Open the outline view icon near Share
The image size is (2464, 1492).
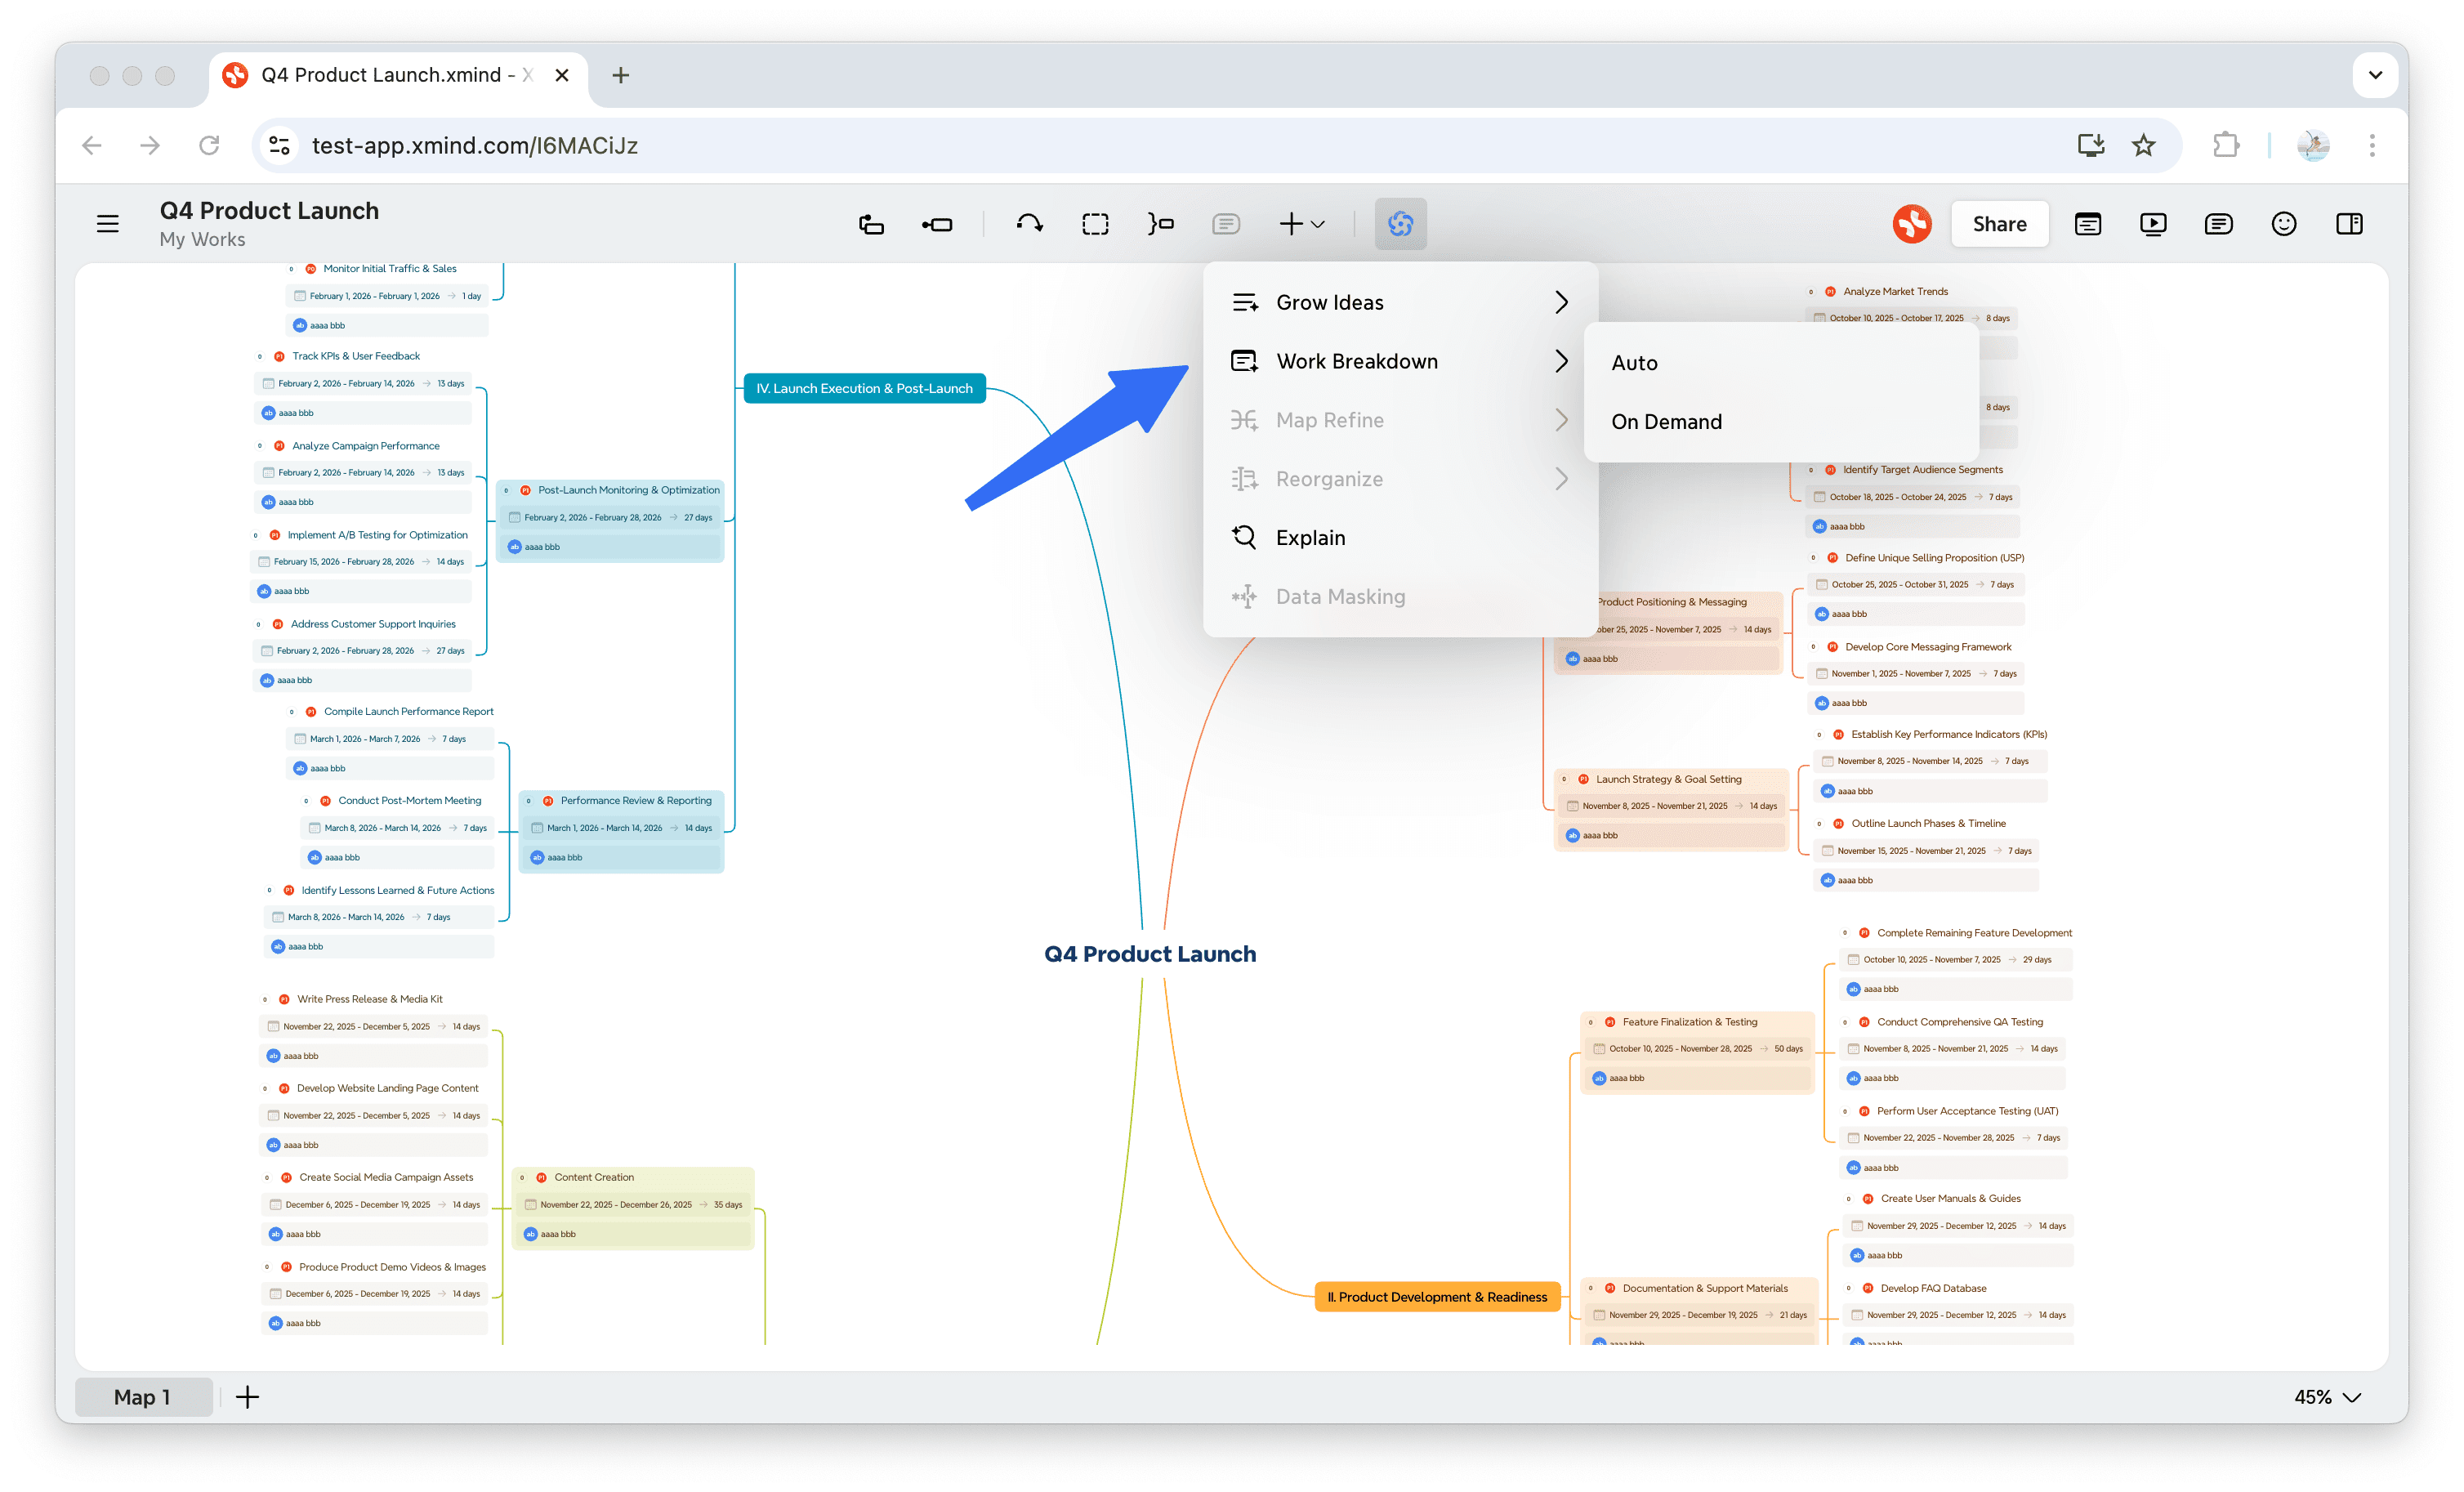pyautogui.click(x=2088, y=223)
